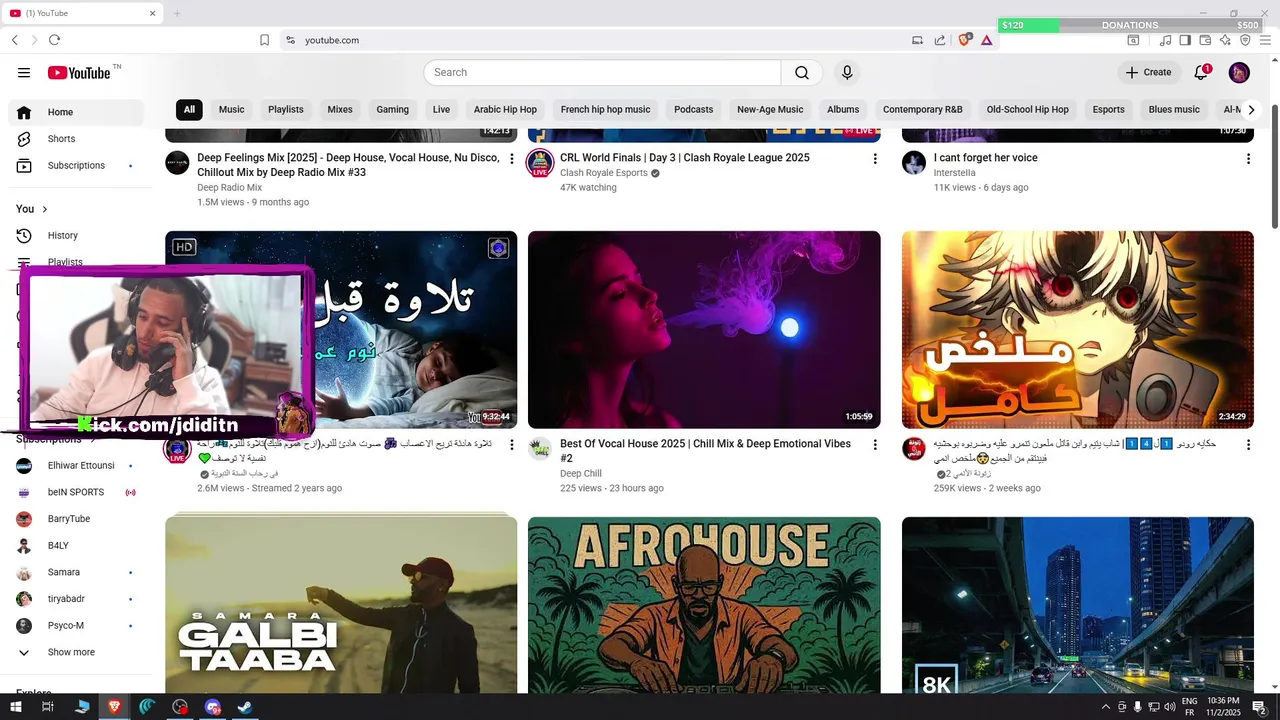
Task: Open the Best Of Vocal House thumbnail
Action: coord(704,330)
